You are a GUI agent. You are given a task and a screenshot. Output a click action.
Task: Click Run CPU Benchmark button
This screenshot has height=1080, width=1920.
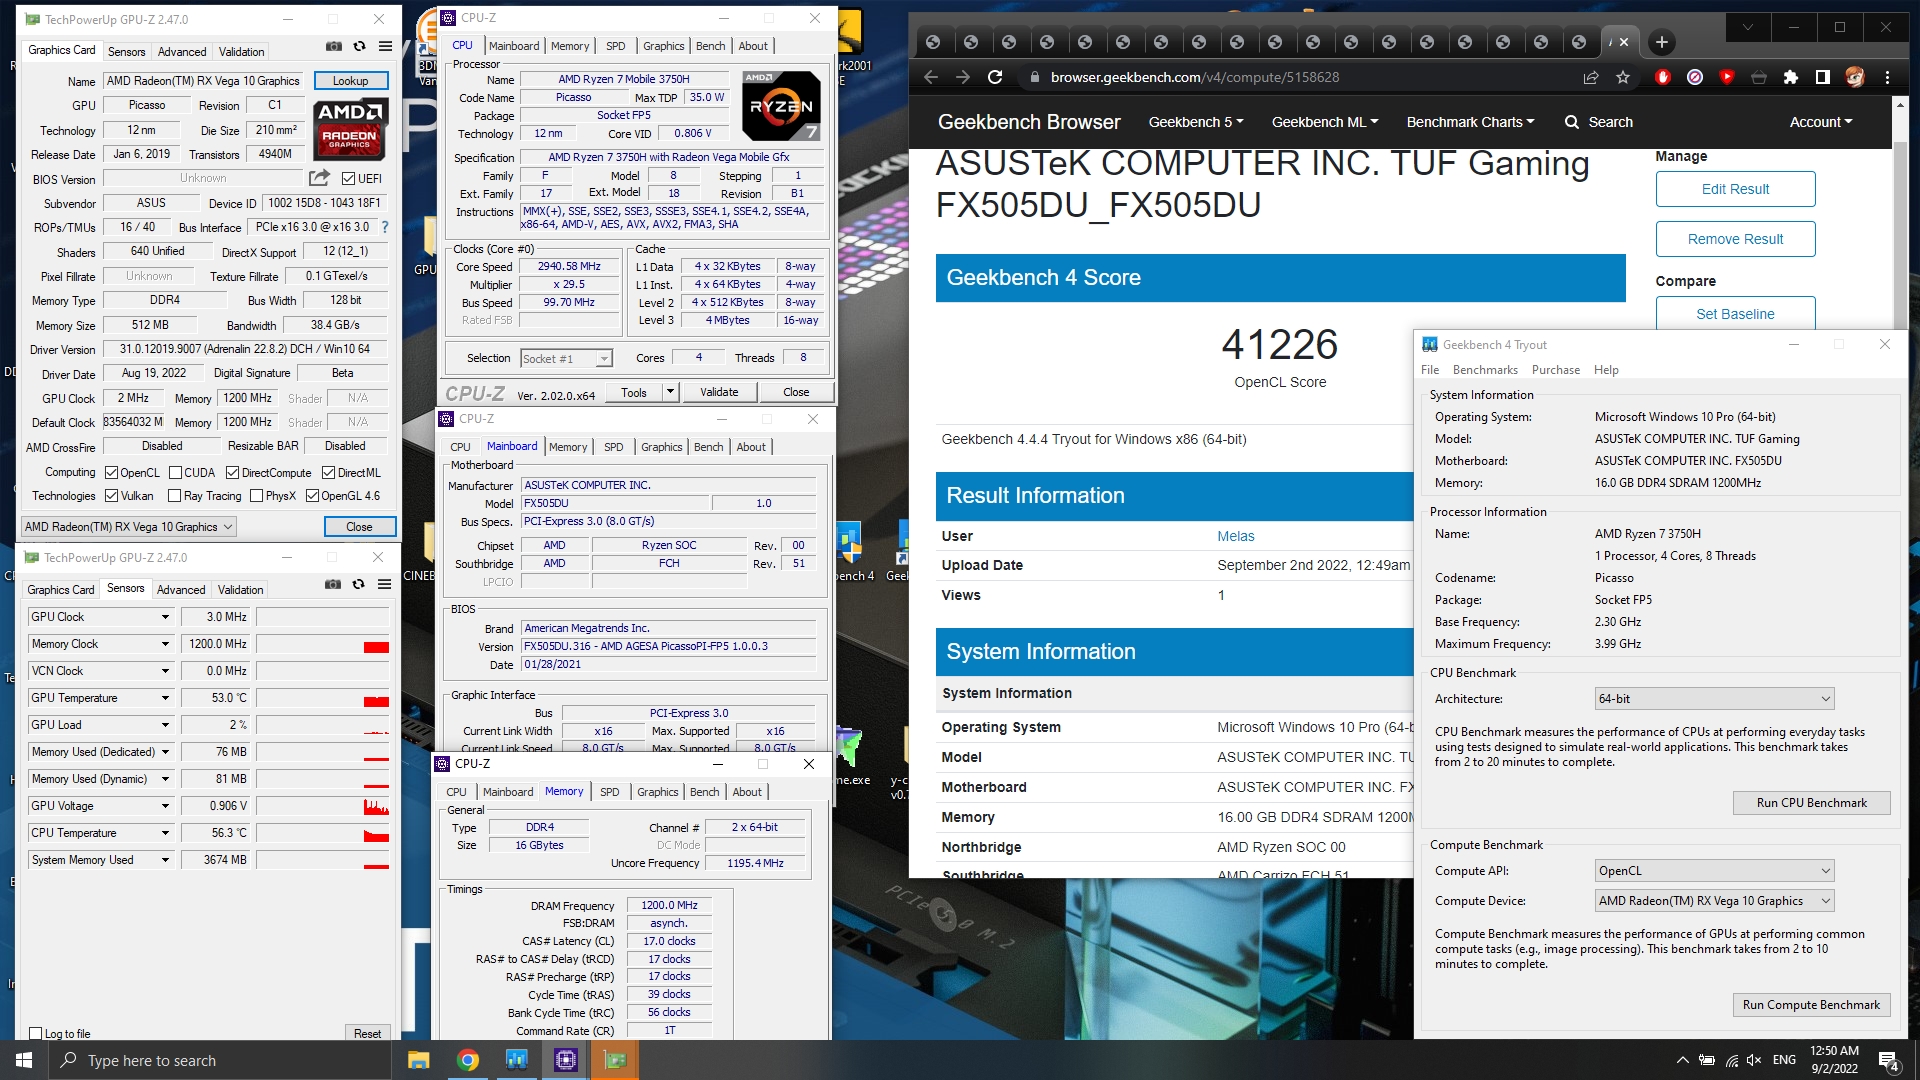[x=1811, y=802]
